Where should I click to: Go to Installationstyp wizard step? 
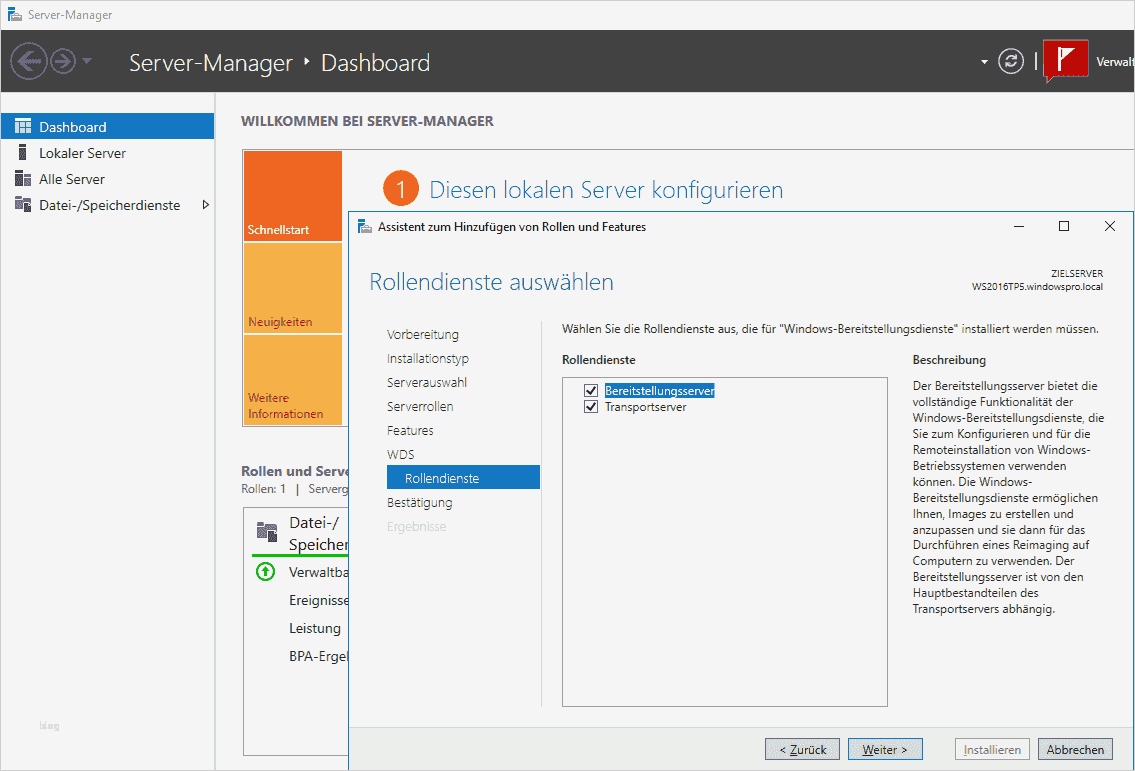(428, 358)
